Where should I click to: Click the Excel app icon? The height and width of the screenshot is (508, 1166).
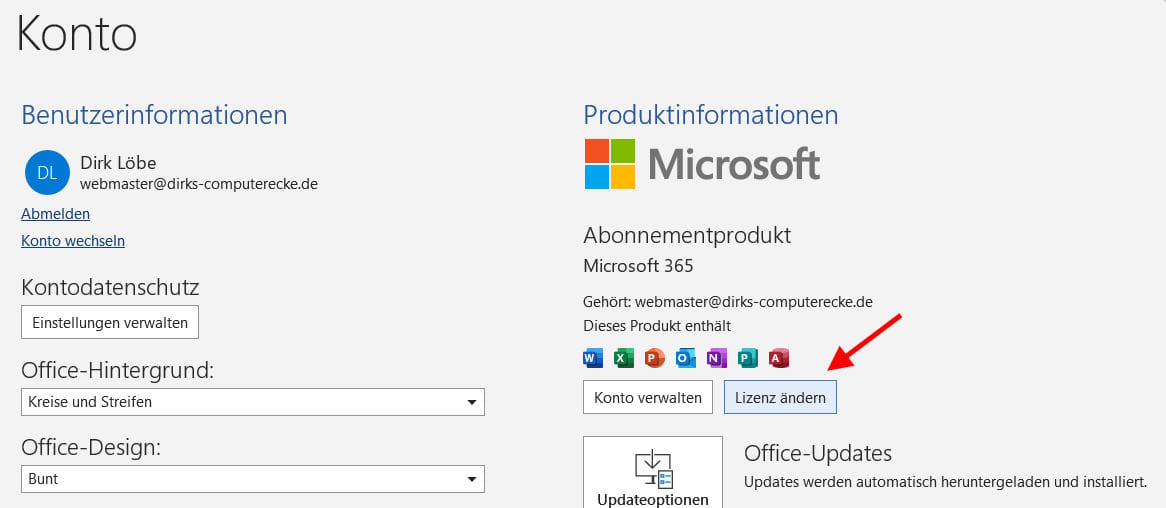point(624,359)
